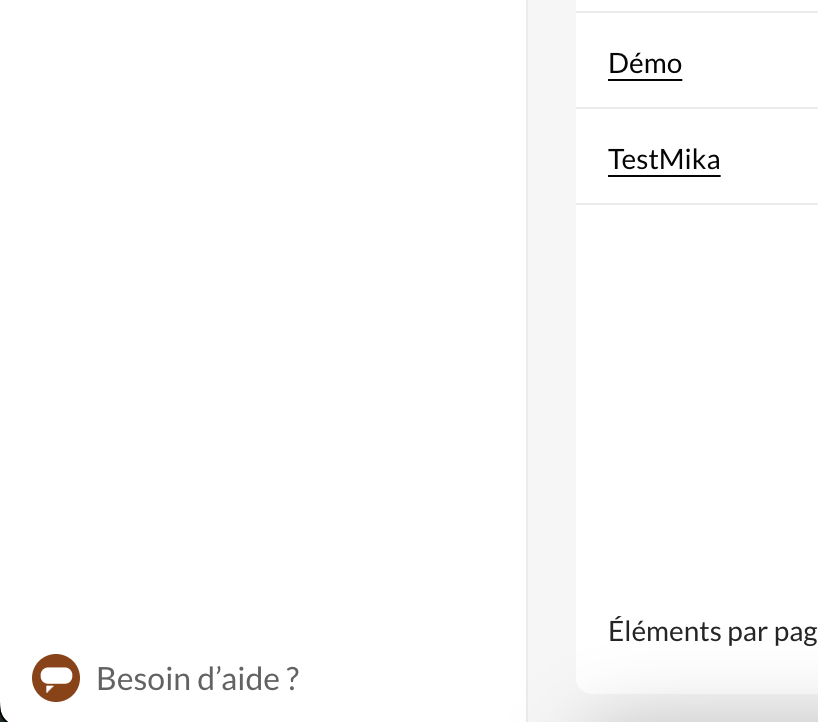
Task: Select the TestMika table row
Action: [x=697, y=156]
